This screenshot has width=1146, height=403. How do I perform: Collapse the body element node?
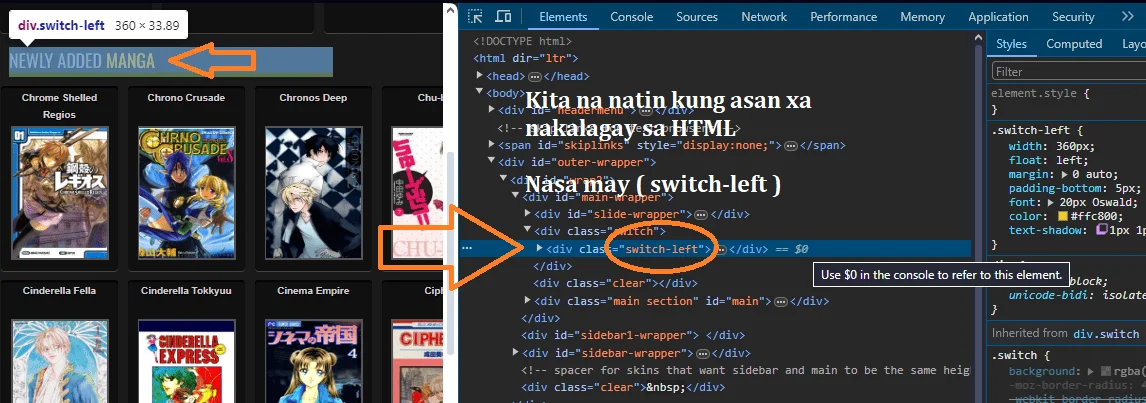click(480, 92)
